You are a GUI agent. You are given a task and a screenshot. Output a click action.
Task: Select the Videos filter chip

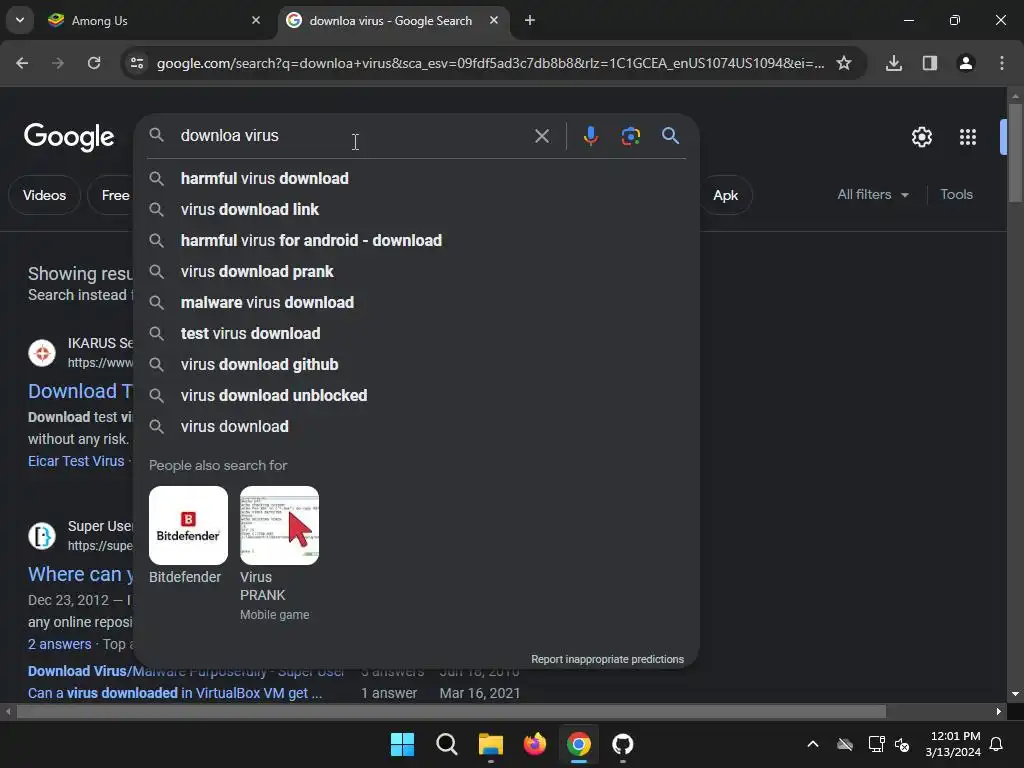[44, 195]
